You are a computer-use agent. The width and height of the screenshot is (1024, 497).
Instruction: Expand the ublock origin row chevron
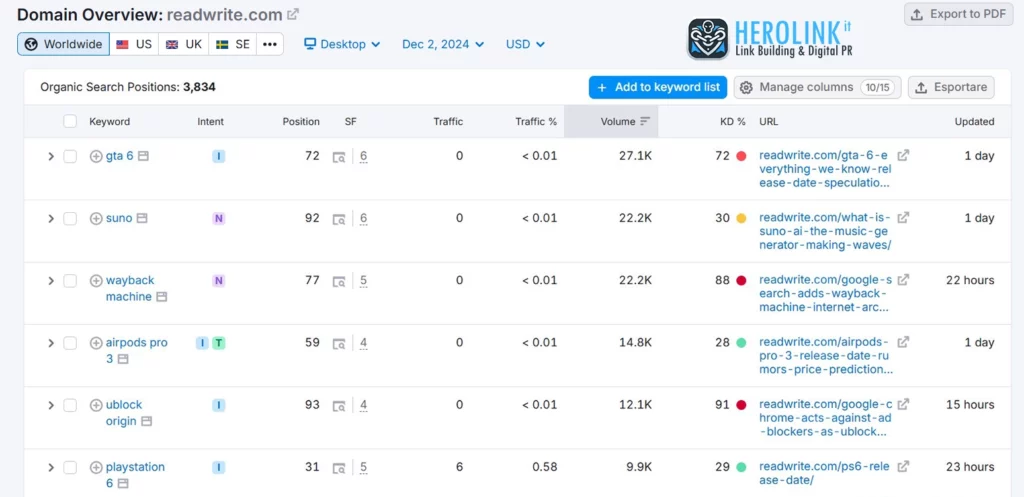(x=50, y=405)
